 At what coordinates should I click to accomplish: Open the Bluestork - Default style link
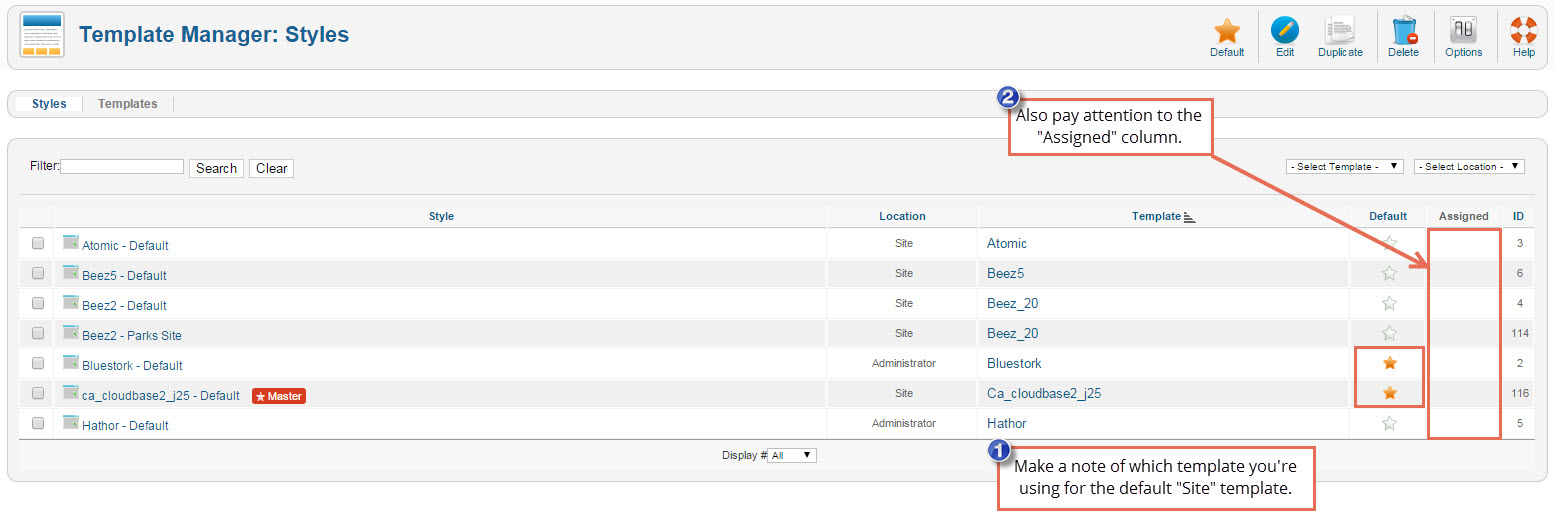132,365
